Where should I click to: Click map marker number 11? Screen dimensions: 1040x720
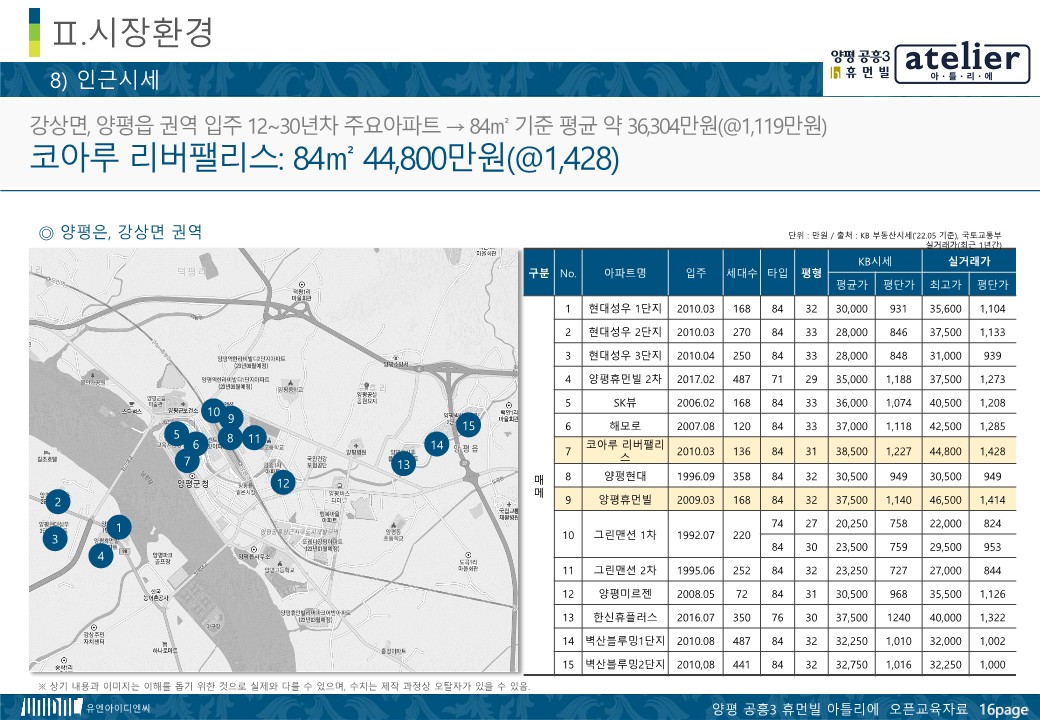[254, 438]
